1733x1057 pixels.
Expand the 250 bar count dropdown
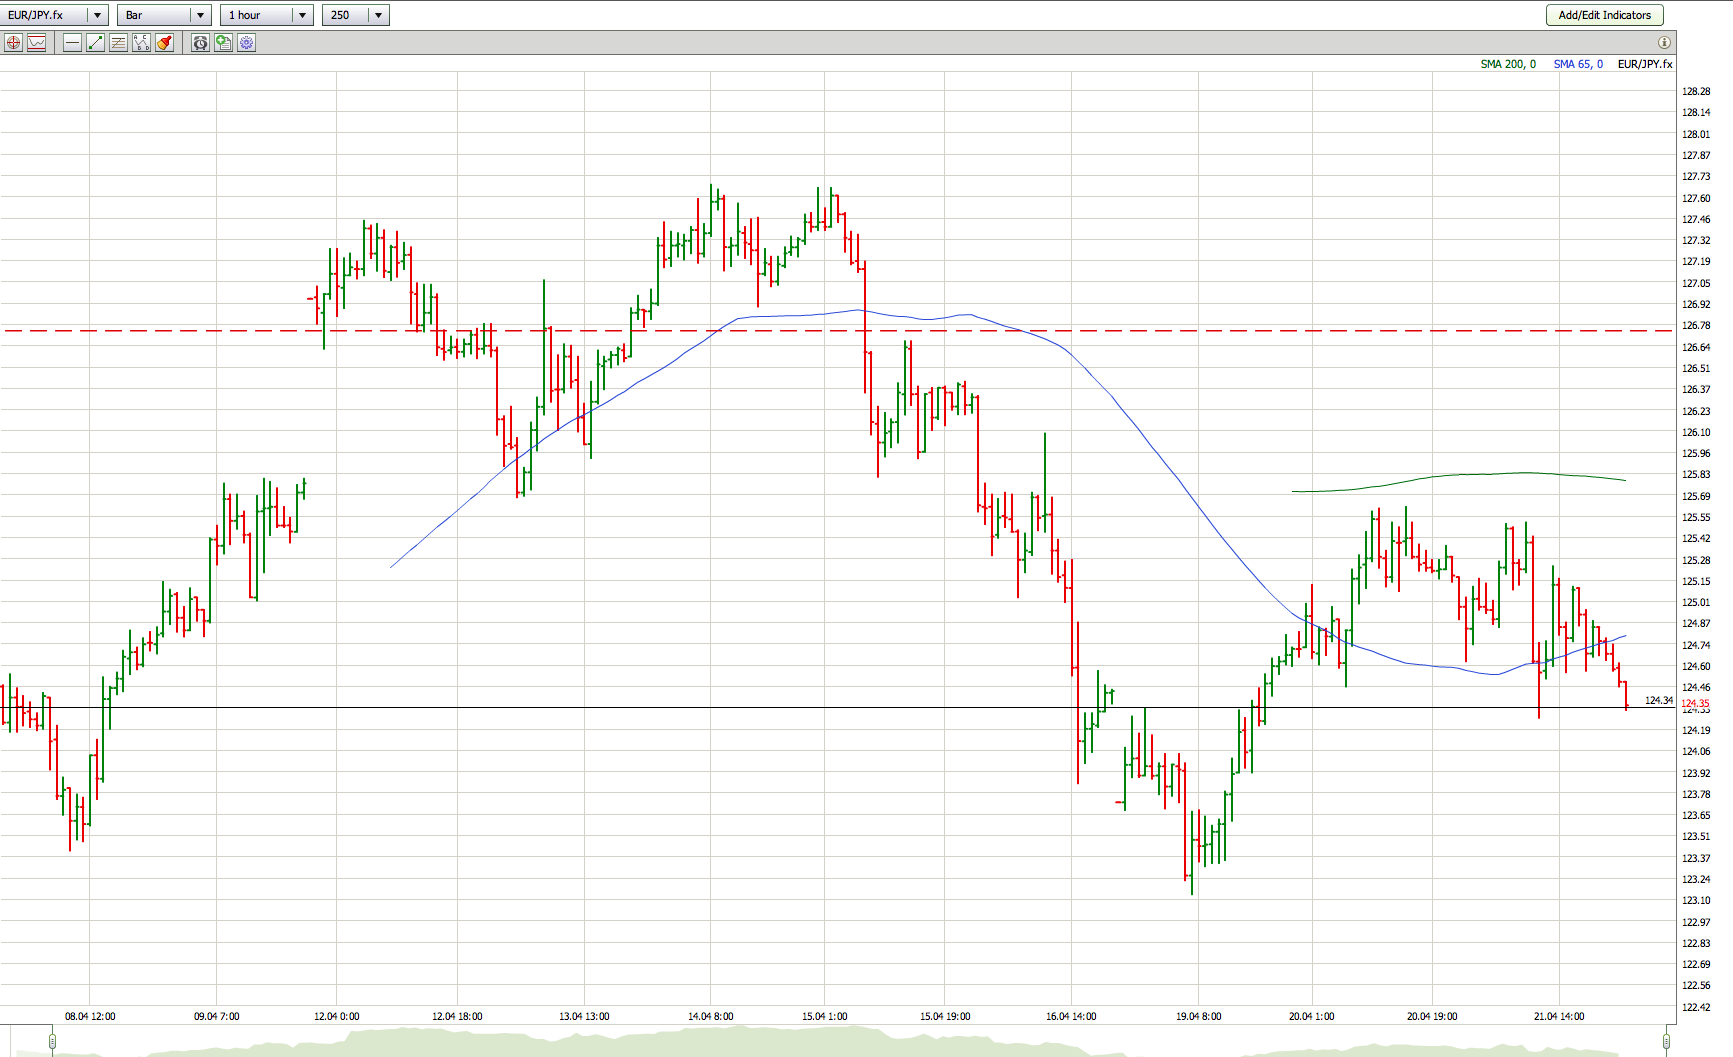378,15
